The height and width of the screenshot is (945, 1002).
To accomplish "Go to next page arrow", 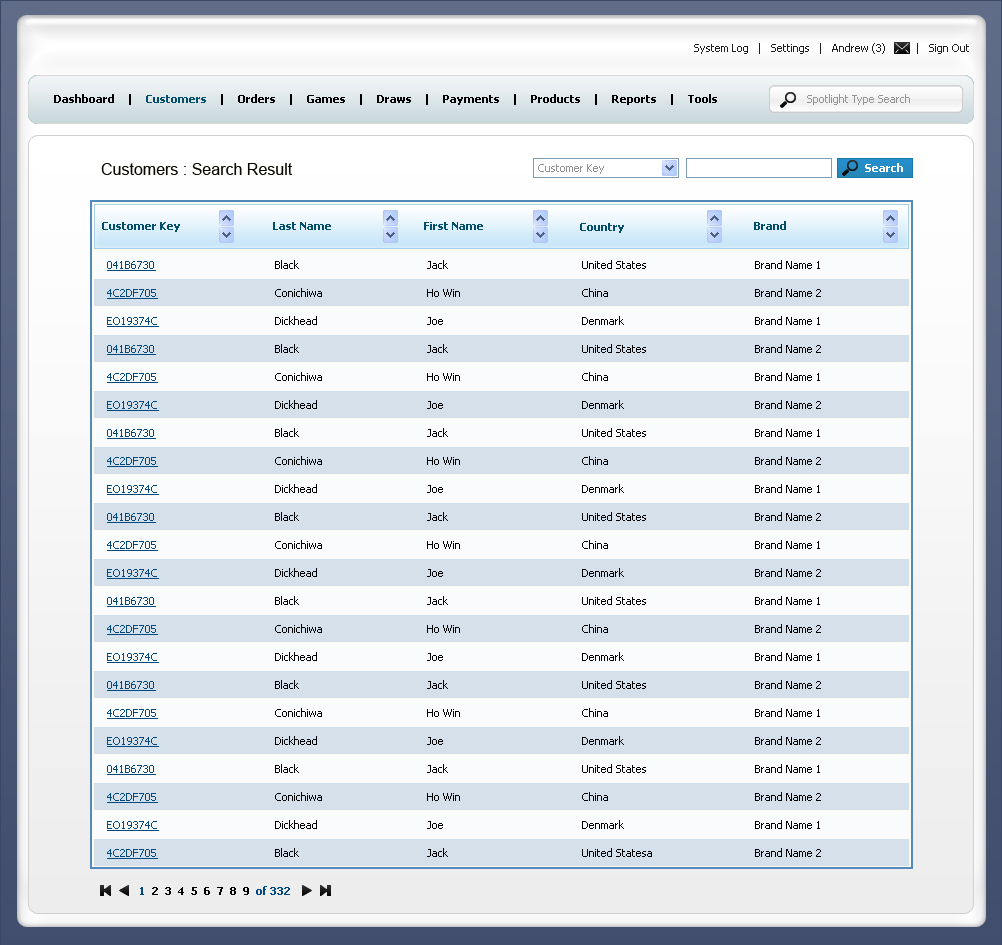I will click(x=307, y=891).
